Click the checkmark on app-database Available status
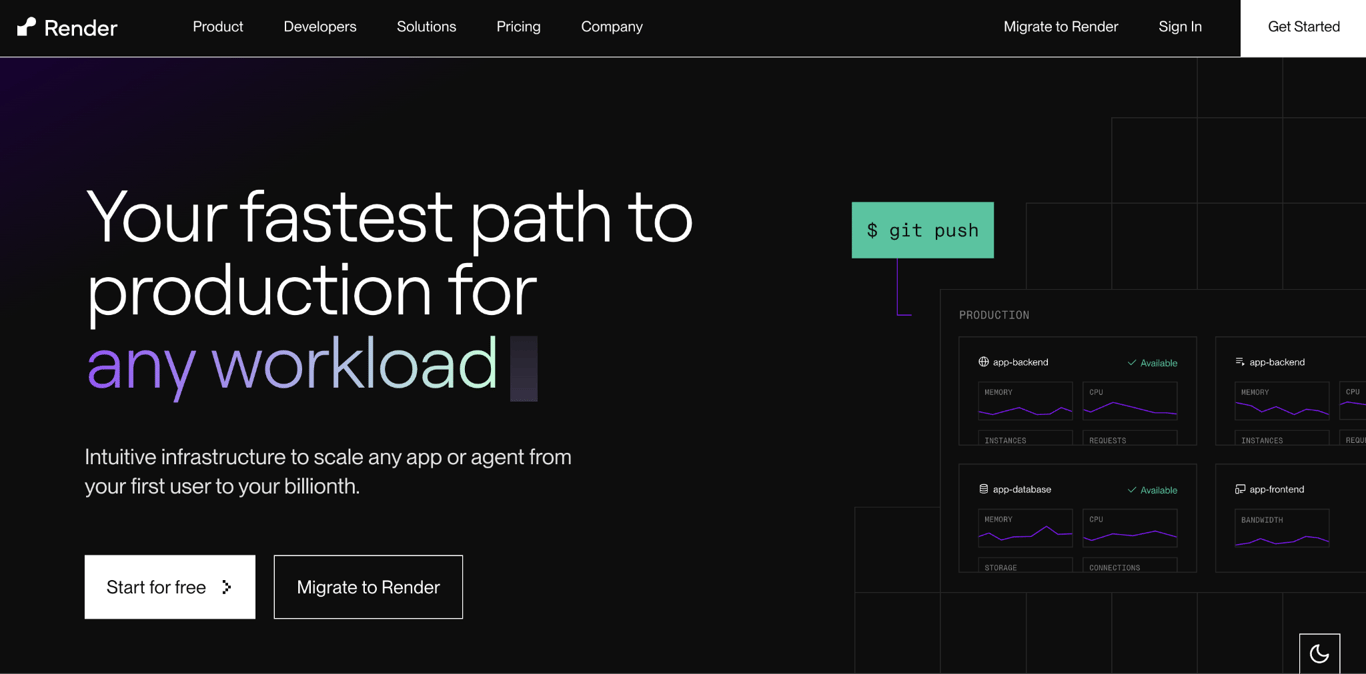This screenshot has height=674, width=1366. click(1132, 490)
